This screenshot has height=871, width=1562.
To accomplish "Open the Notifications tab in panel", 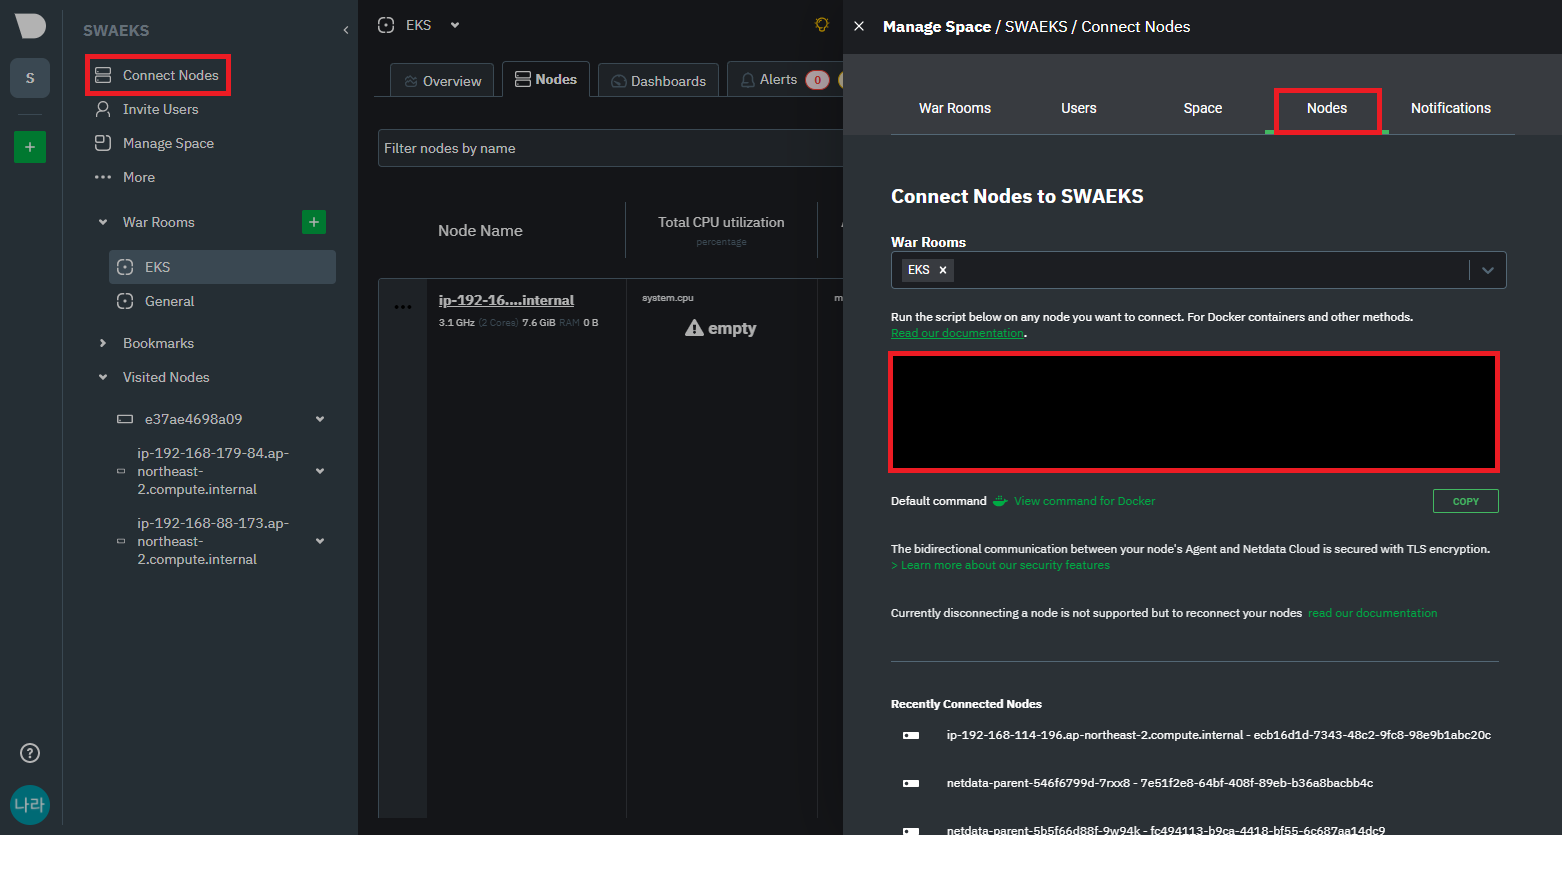I will [x=1451, y=108].
